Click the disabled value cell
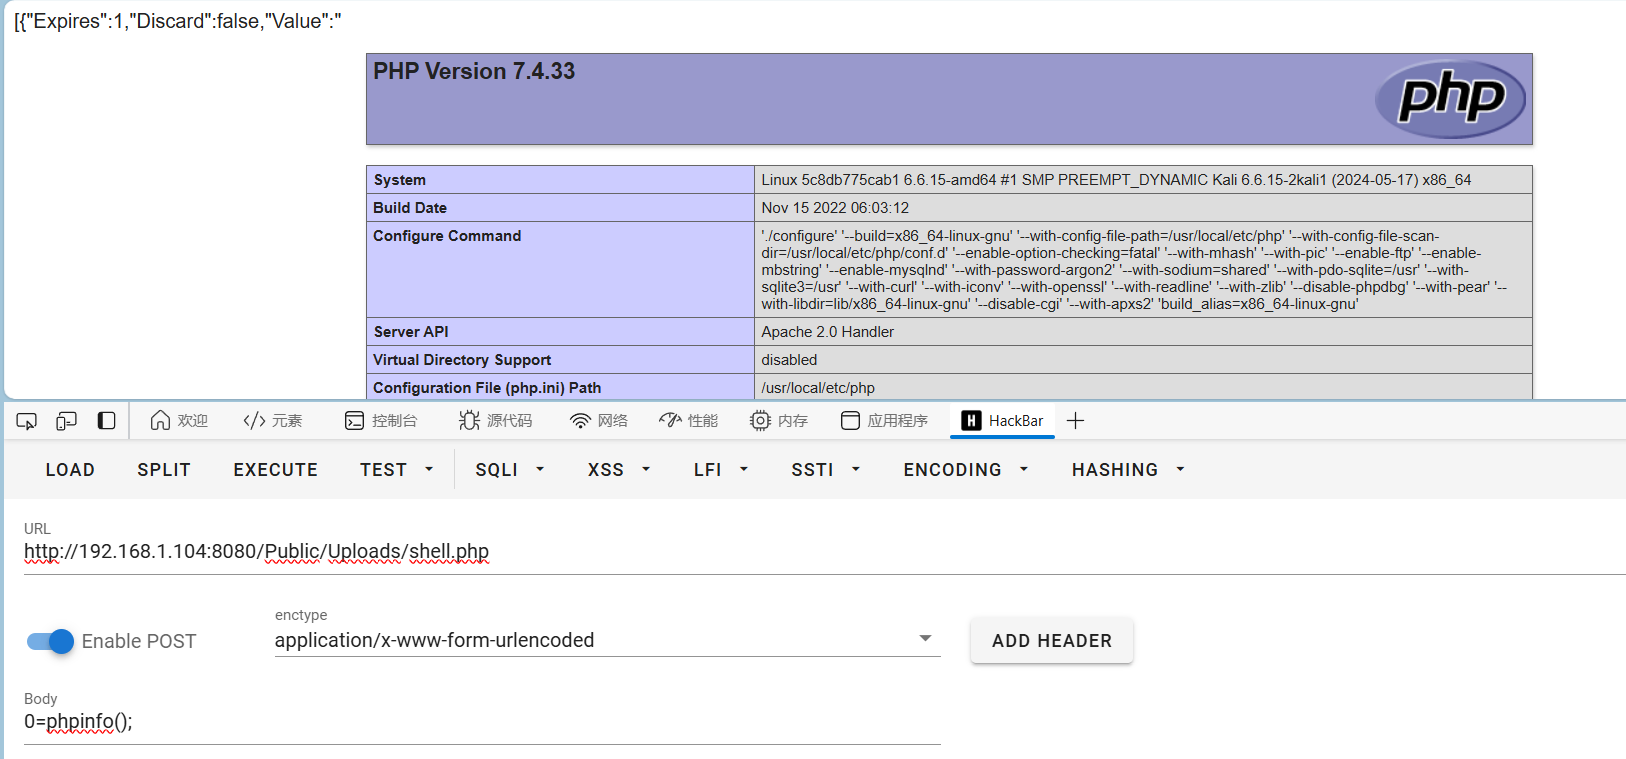 point(1143,360)
